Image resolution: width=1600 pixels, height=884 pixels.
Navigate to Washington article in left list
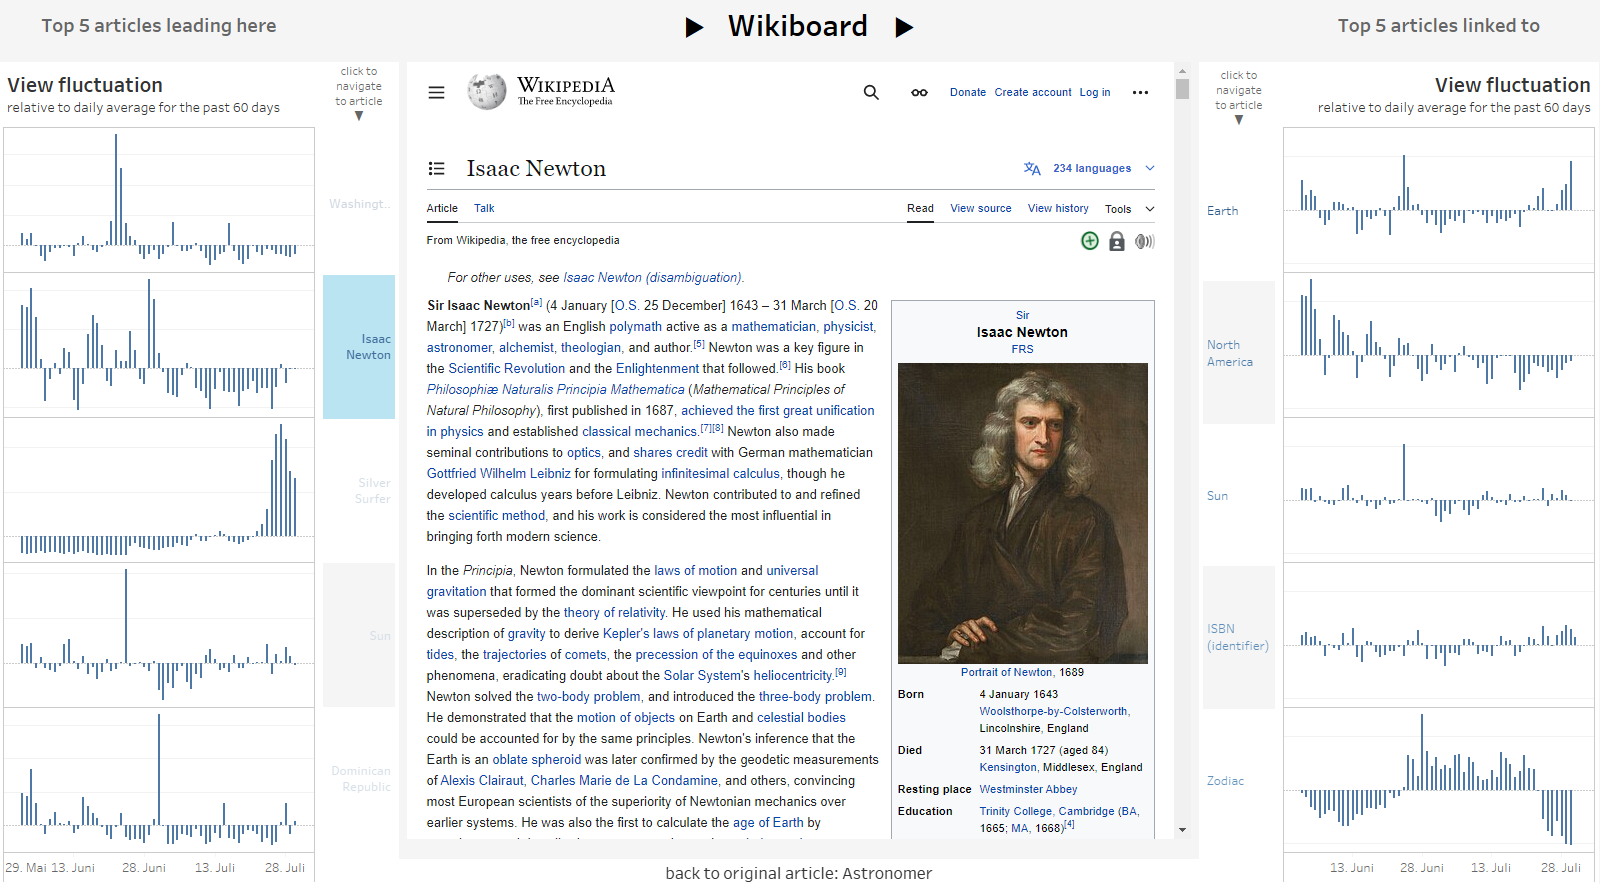359,204
